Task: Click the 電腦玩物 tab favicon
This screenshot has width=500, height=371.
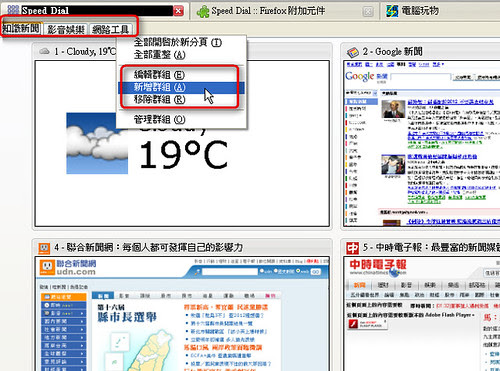Action: [x=392, y=11]
